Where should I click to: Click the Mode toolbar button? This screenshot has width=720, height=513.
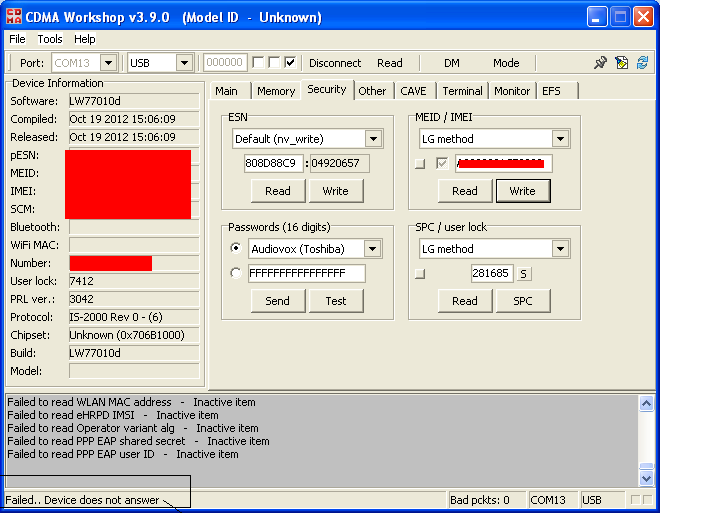[506, 63]
